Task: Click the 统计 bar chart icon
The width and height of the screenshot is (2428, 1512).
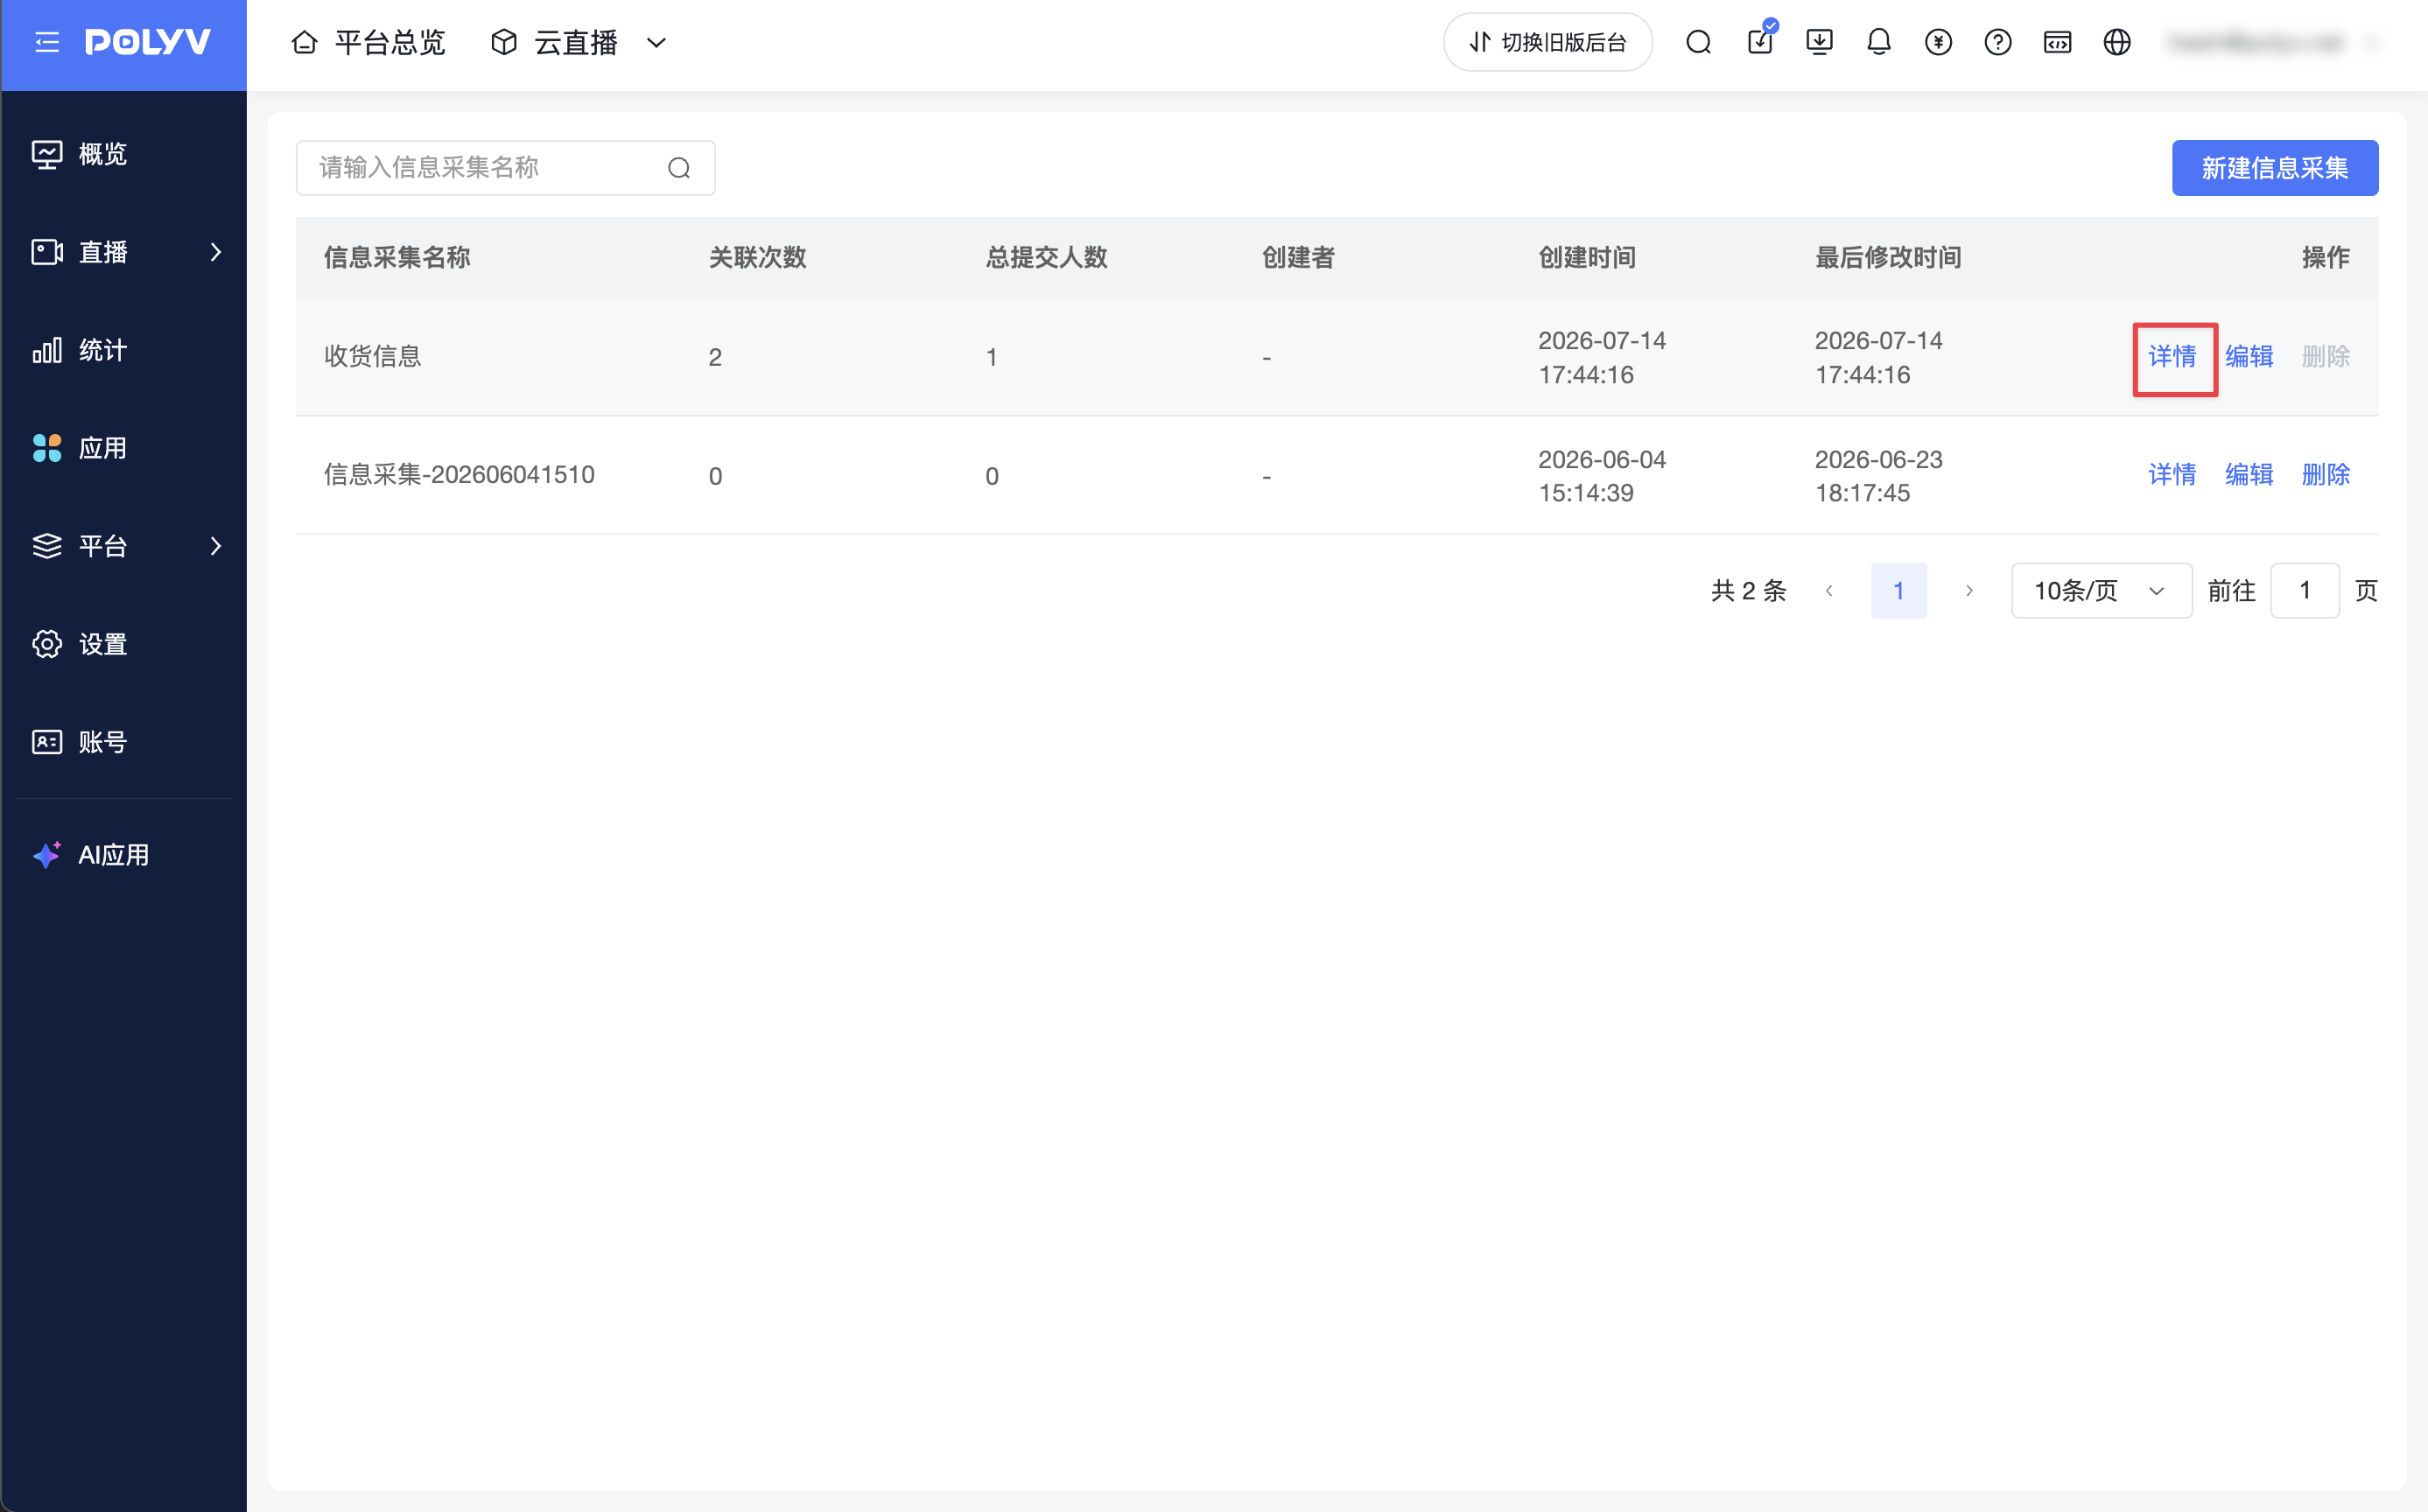Action: [x=47, y=350]
